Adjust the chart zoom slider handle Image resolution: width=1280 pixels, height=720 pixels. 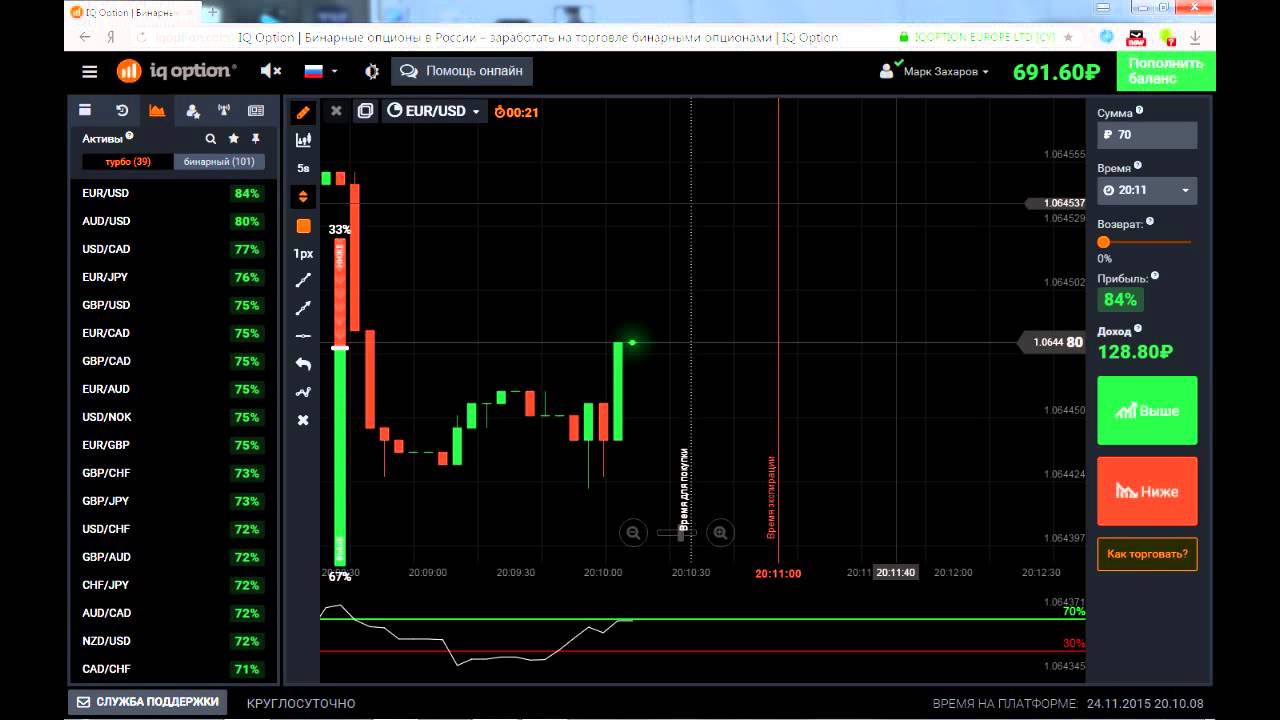click(682, 533)
